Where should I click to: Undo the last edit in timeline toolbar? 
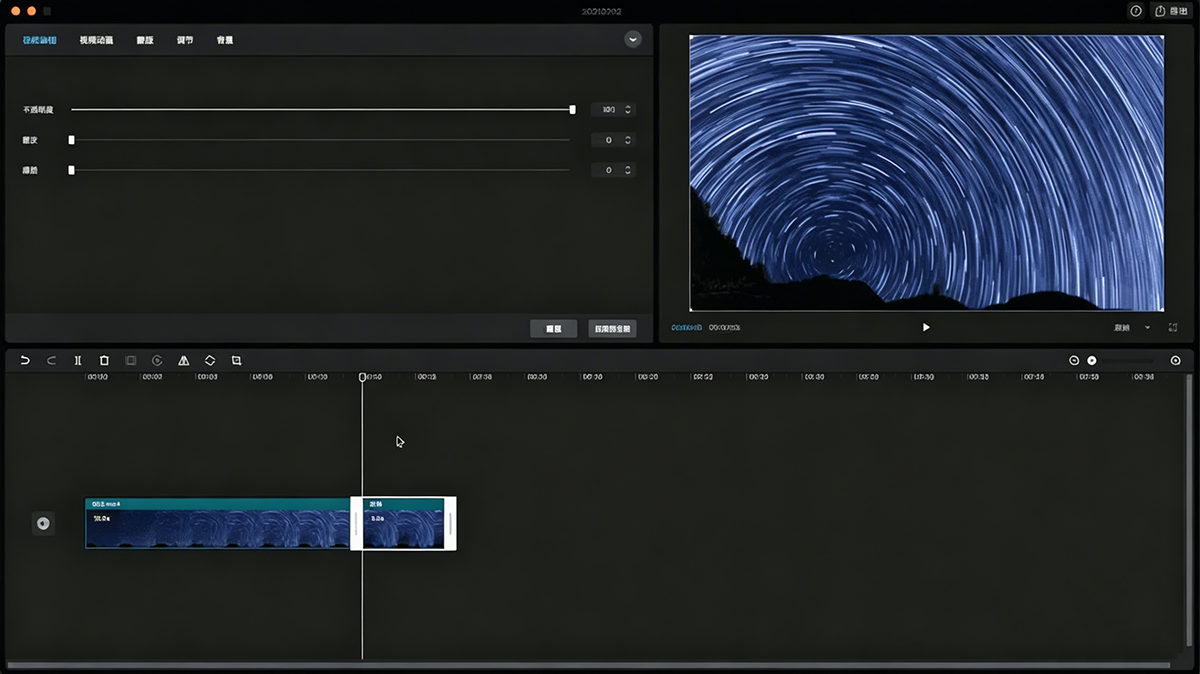tap(25, 360)
